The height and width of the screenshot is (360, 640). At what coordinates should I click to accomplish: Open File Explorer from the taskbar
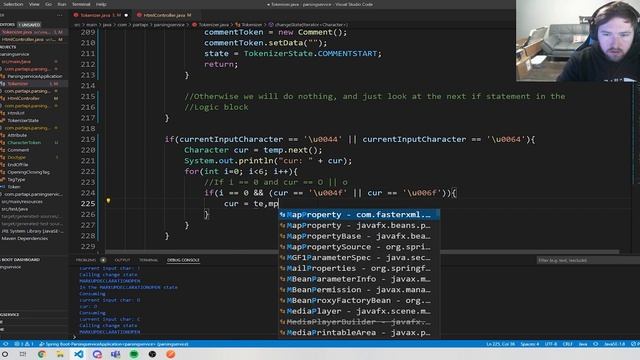coord(60,354)
